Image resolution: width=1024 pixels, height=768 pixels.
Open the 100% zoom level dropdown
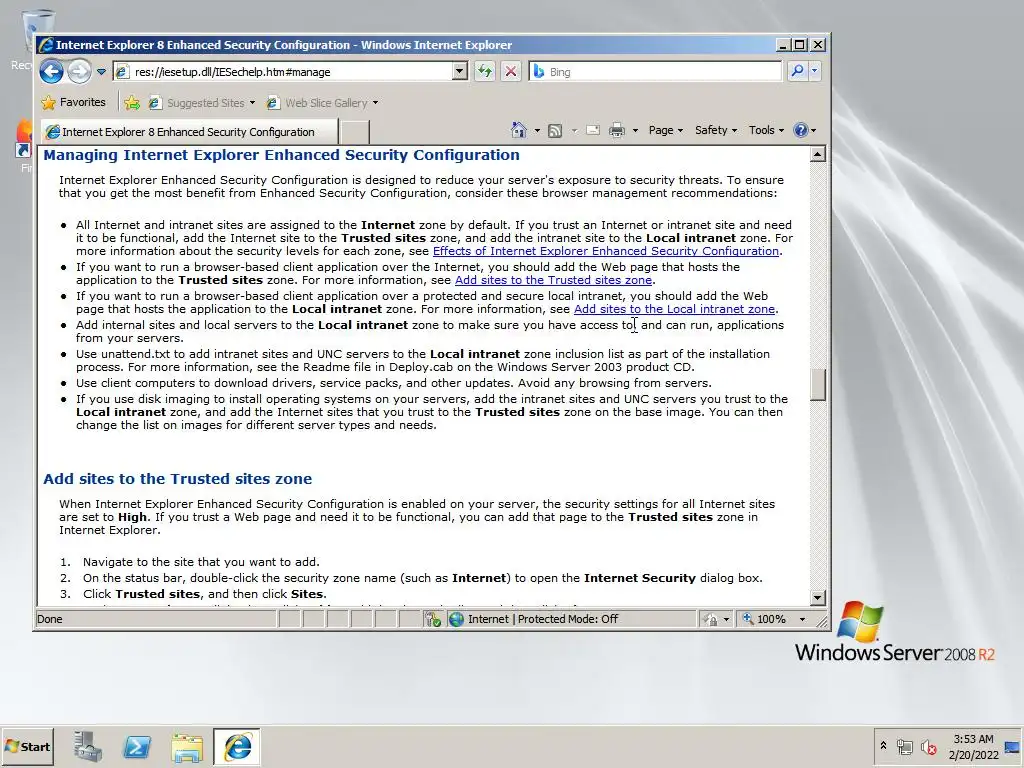(x=803, y=619)
